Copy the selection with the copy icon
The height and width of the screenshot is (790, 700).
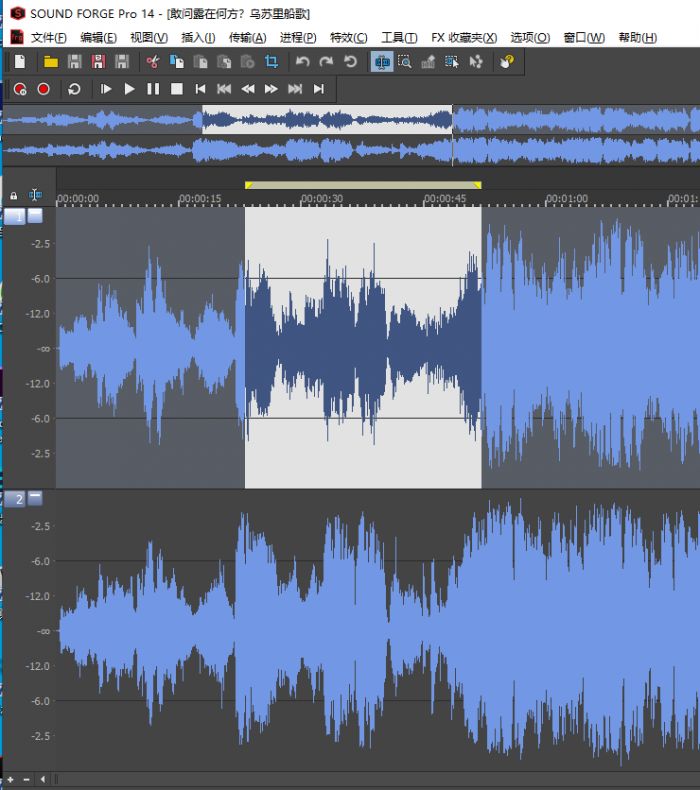click(x=176, y=62)
